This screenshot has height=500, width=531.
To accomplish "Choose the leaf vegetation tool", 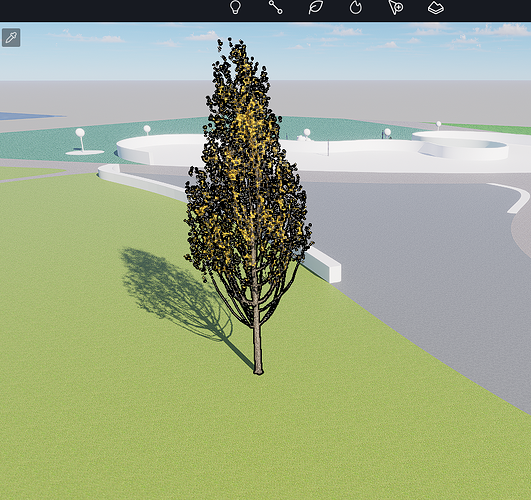I will 316,7.
